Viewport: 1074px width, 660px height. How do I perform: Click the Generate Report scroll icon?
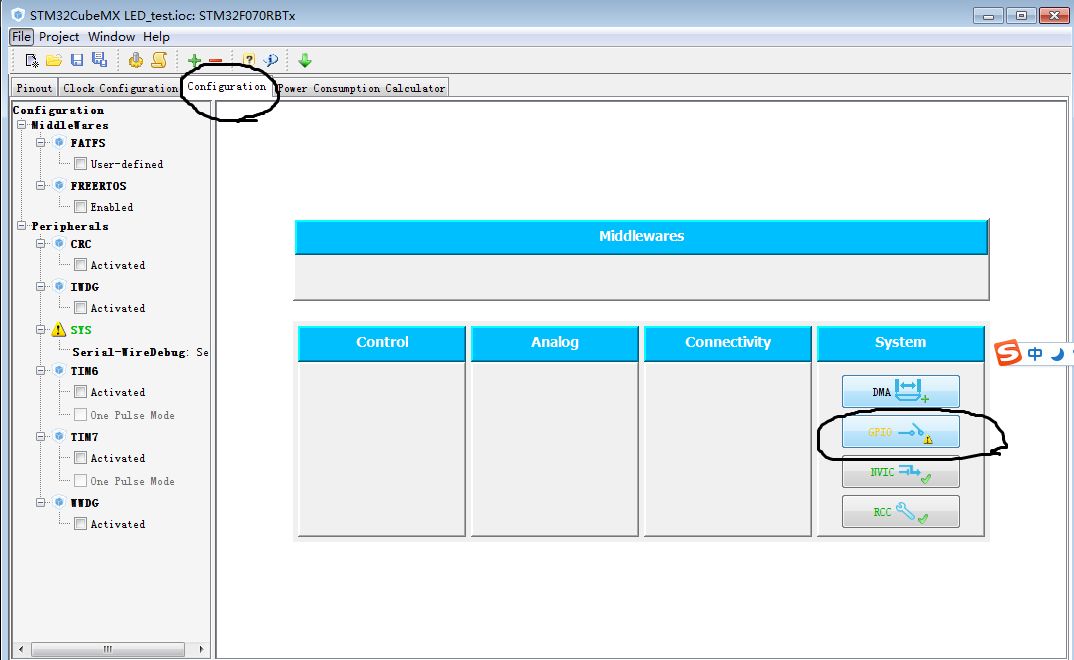159,60
